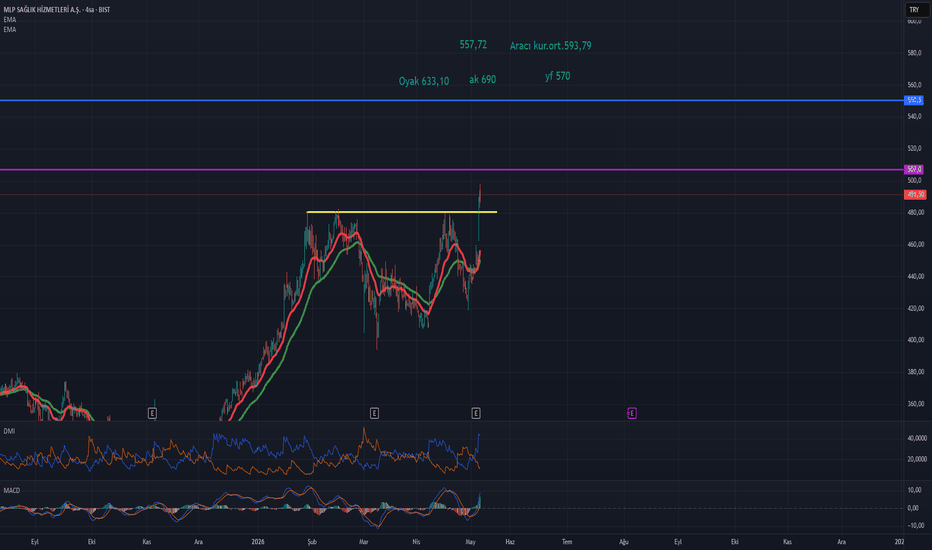The image size is (932, 550).
Task: Click the 400,00 price axis label
Action: coord(915,340)
